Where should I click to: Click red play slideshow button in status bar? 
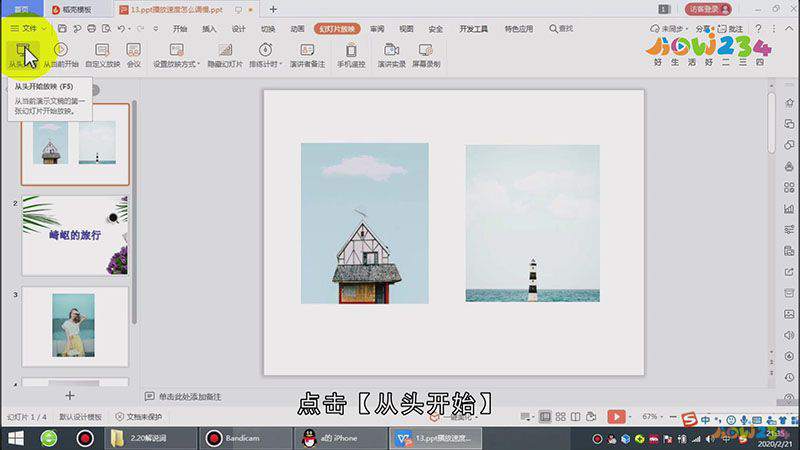(x=616, y=417)
